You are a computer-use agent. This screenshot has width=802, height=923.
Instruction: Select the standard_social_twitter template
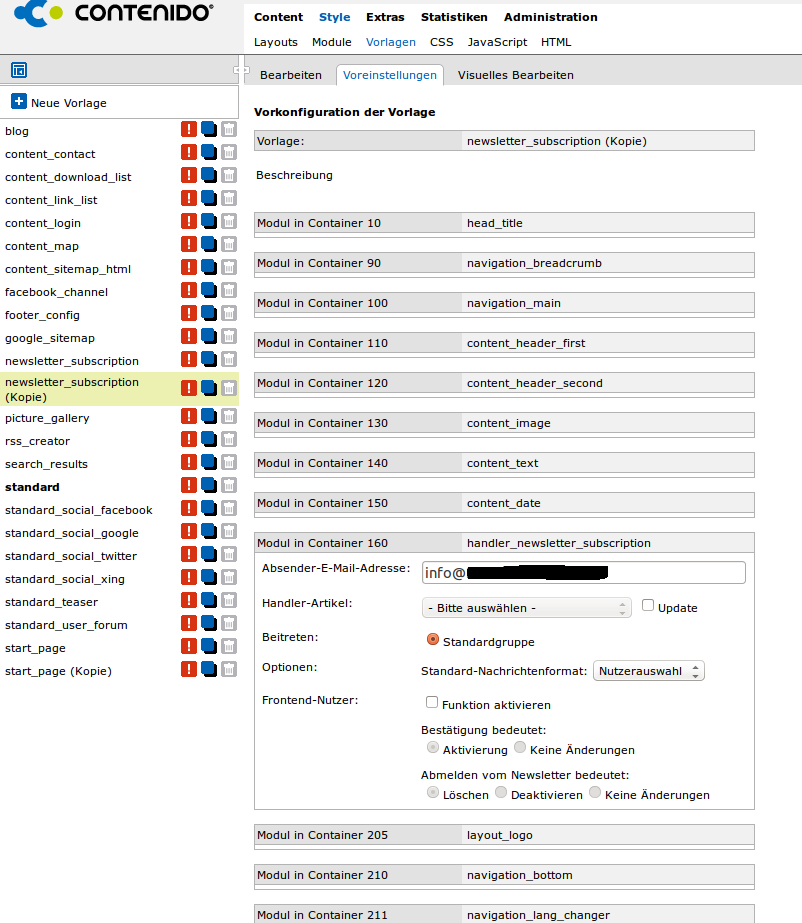pos(71,556)
